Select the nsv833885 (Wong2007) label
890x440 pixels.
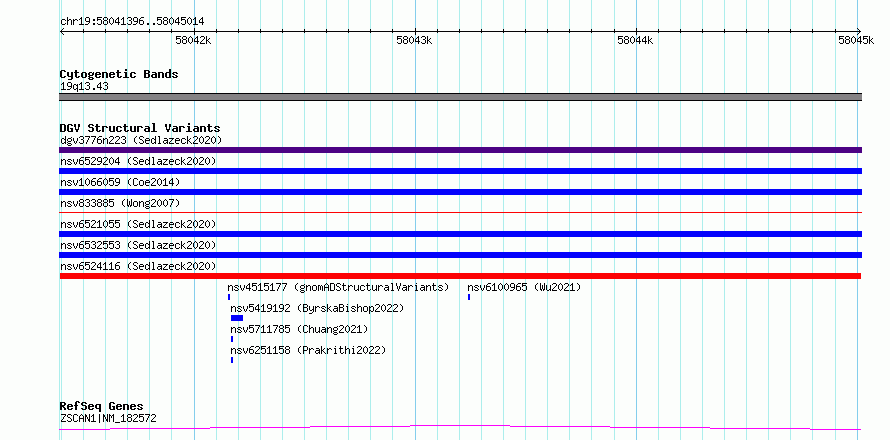coord(120,203)
